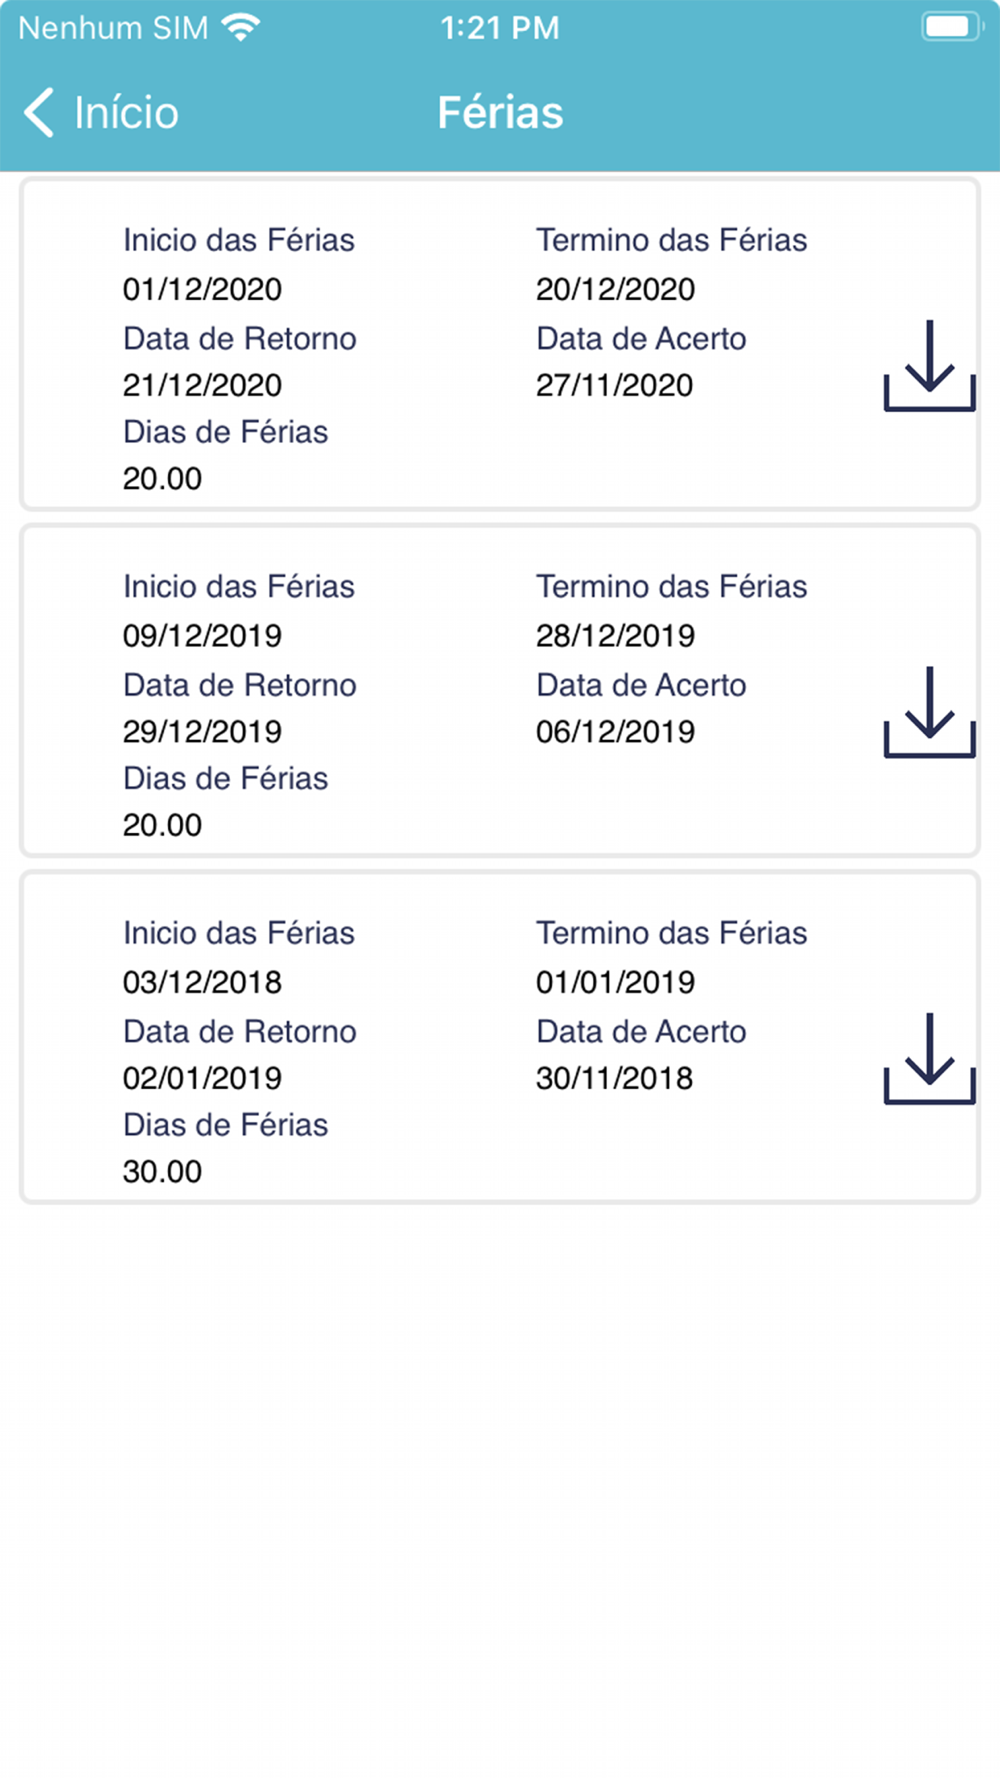Go back to Início
The width and height of the screenshot is (1000, 1778).
[x=101, y=112]
